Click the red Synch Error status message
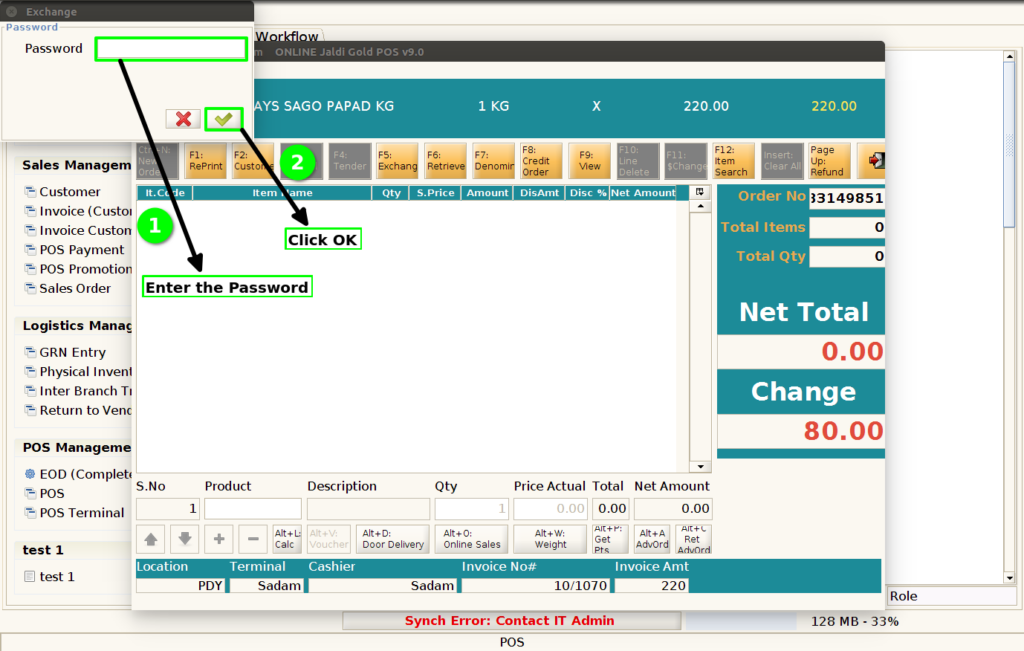 509,621
